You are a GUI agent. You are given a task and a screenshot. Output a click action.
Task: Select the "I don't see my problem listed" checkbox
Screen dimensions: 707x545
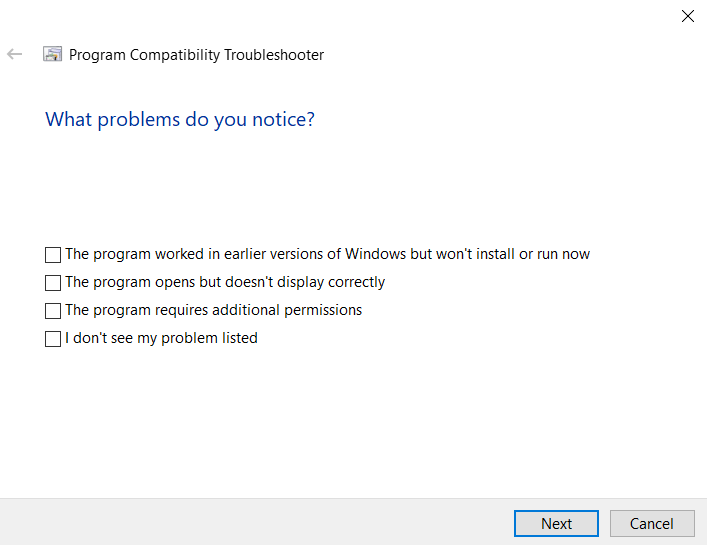pyautogui.click(x=53, y=339)
